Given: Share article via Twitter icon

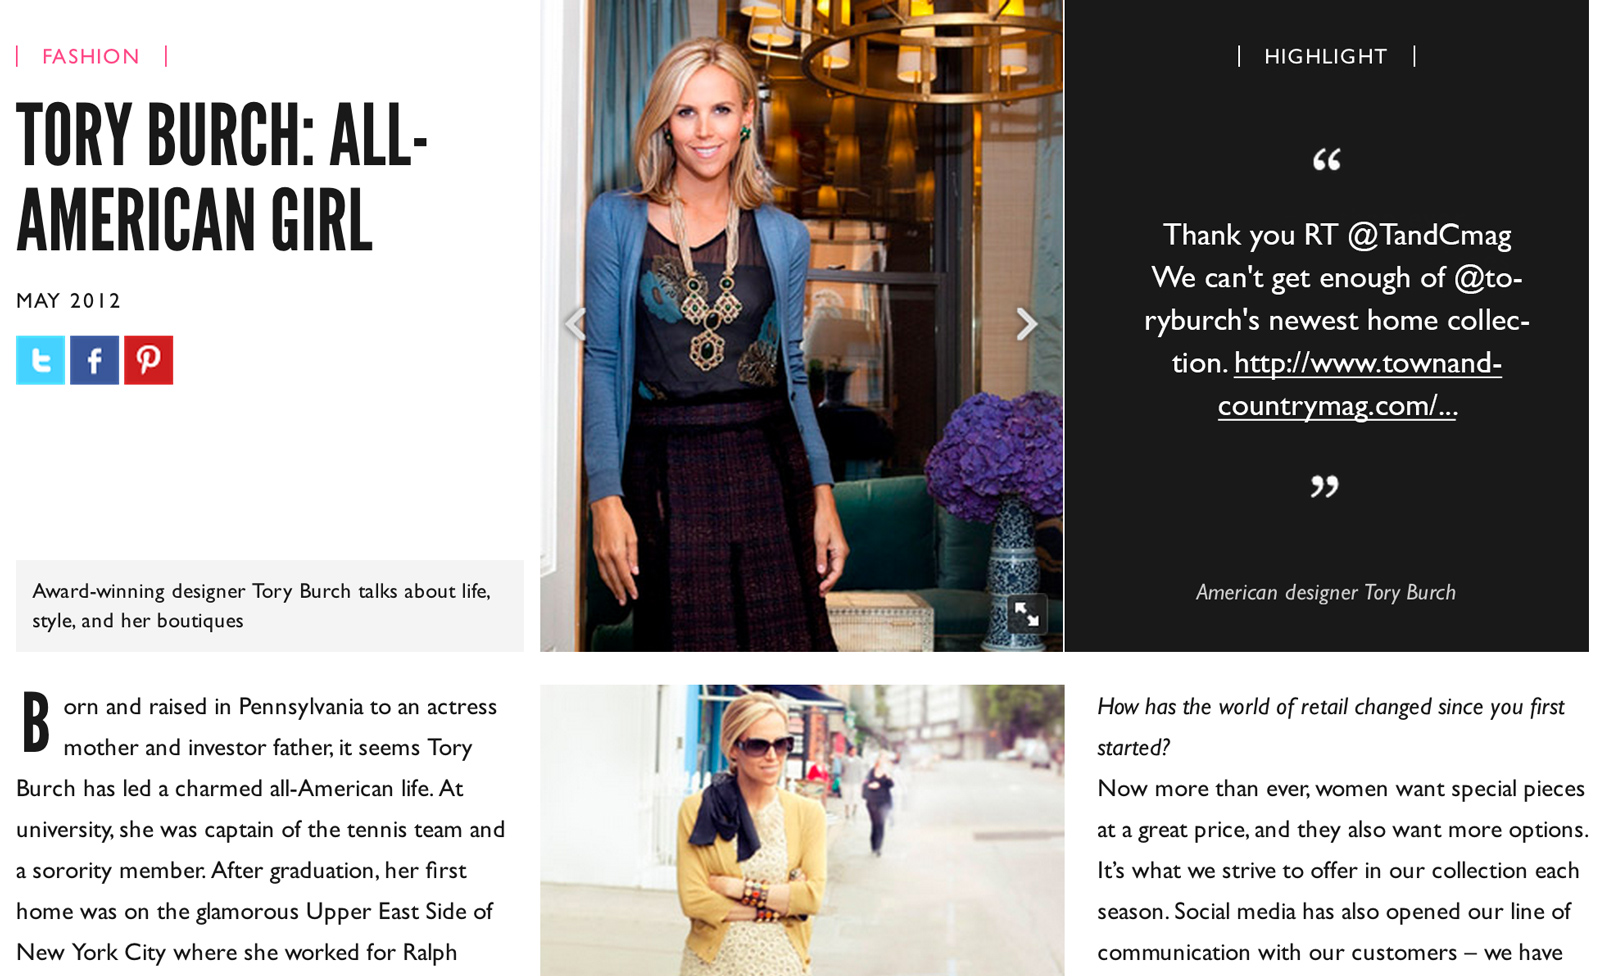Looking at the screenshot, I should coord(40,360).
